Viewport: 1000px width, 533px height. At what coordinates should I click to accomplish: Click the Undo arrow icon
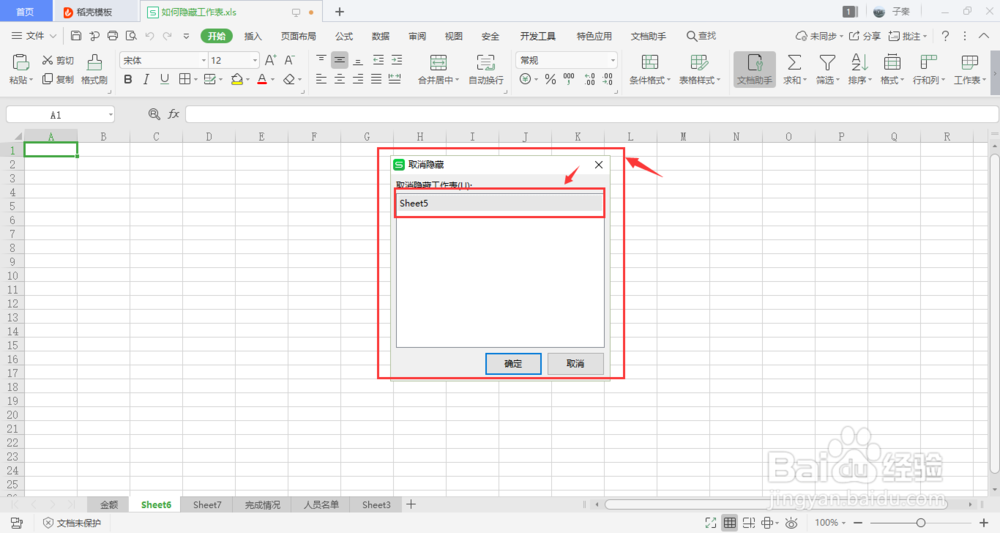[x=149, y=36]
